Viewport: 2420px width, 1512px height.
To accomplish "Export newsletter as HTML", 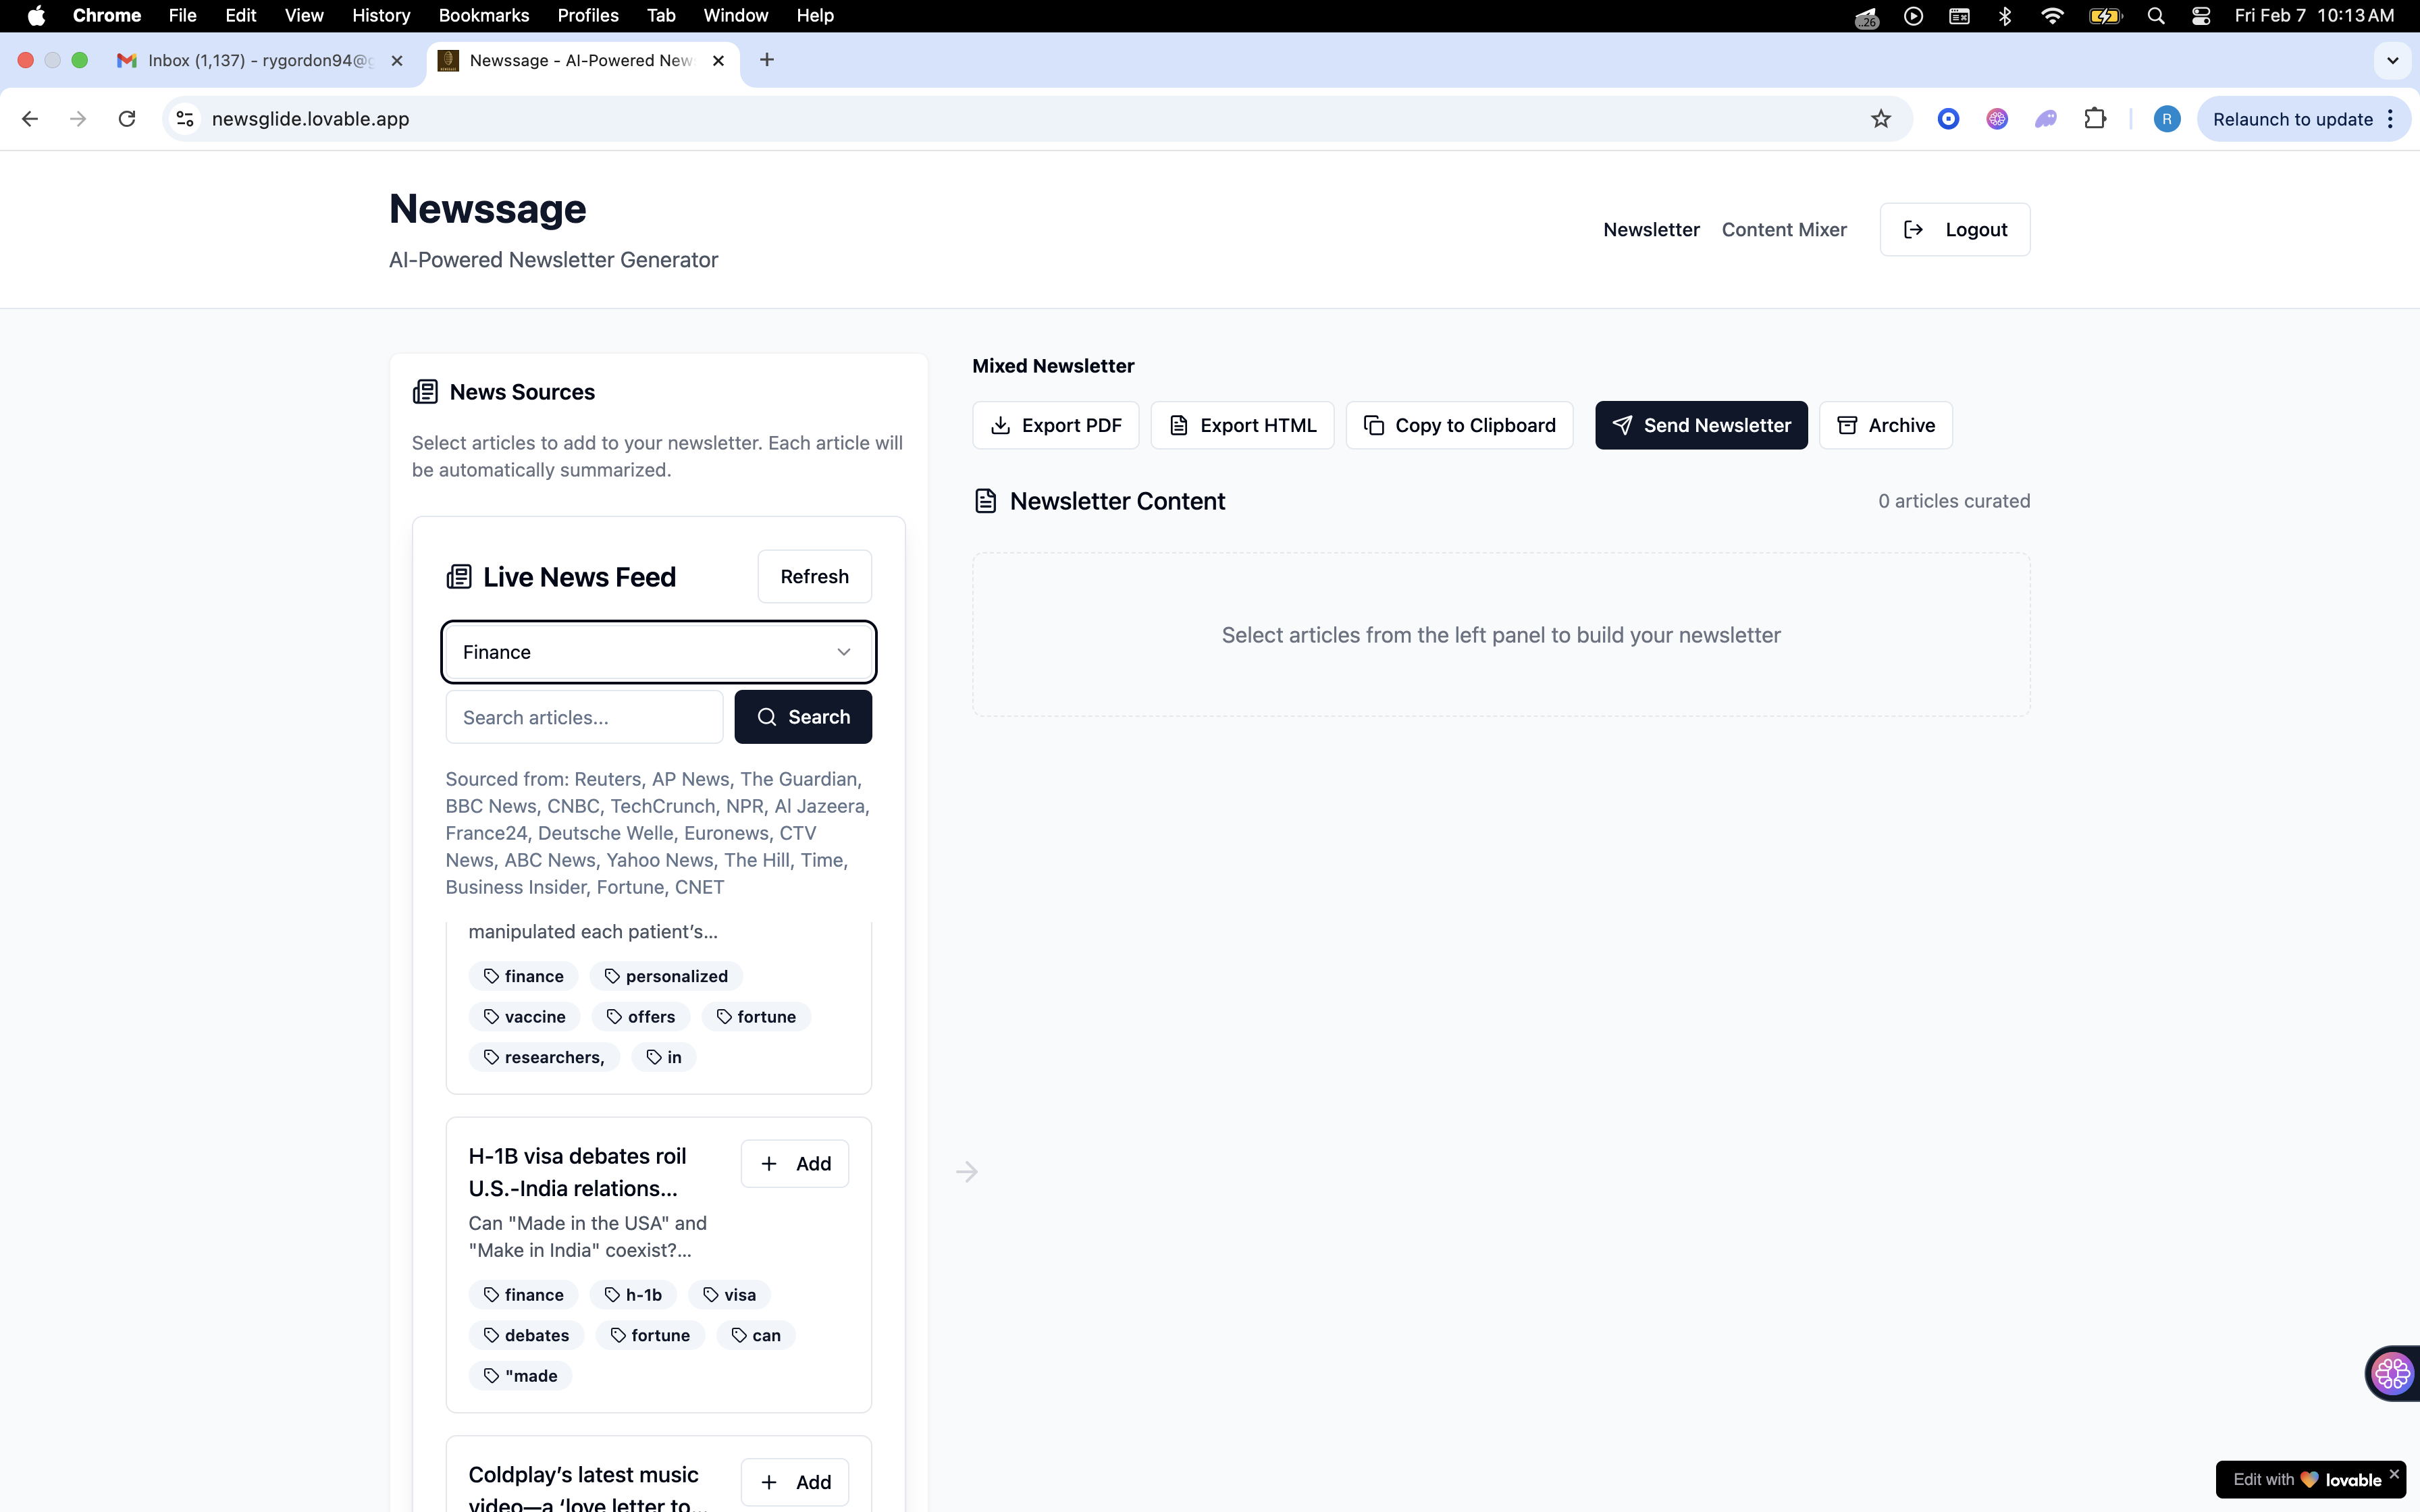I will coord(1242,425).
